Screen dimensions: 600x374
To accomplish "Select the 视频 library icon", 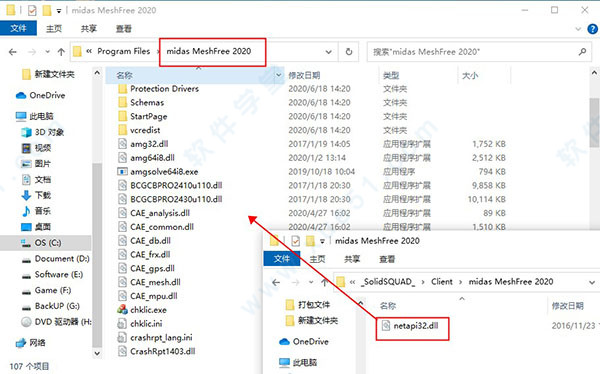I will 26,148.
